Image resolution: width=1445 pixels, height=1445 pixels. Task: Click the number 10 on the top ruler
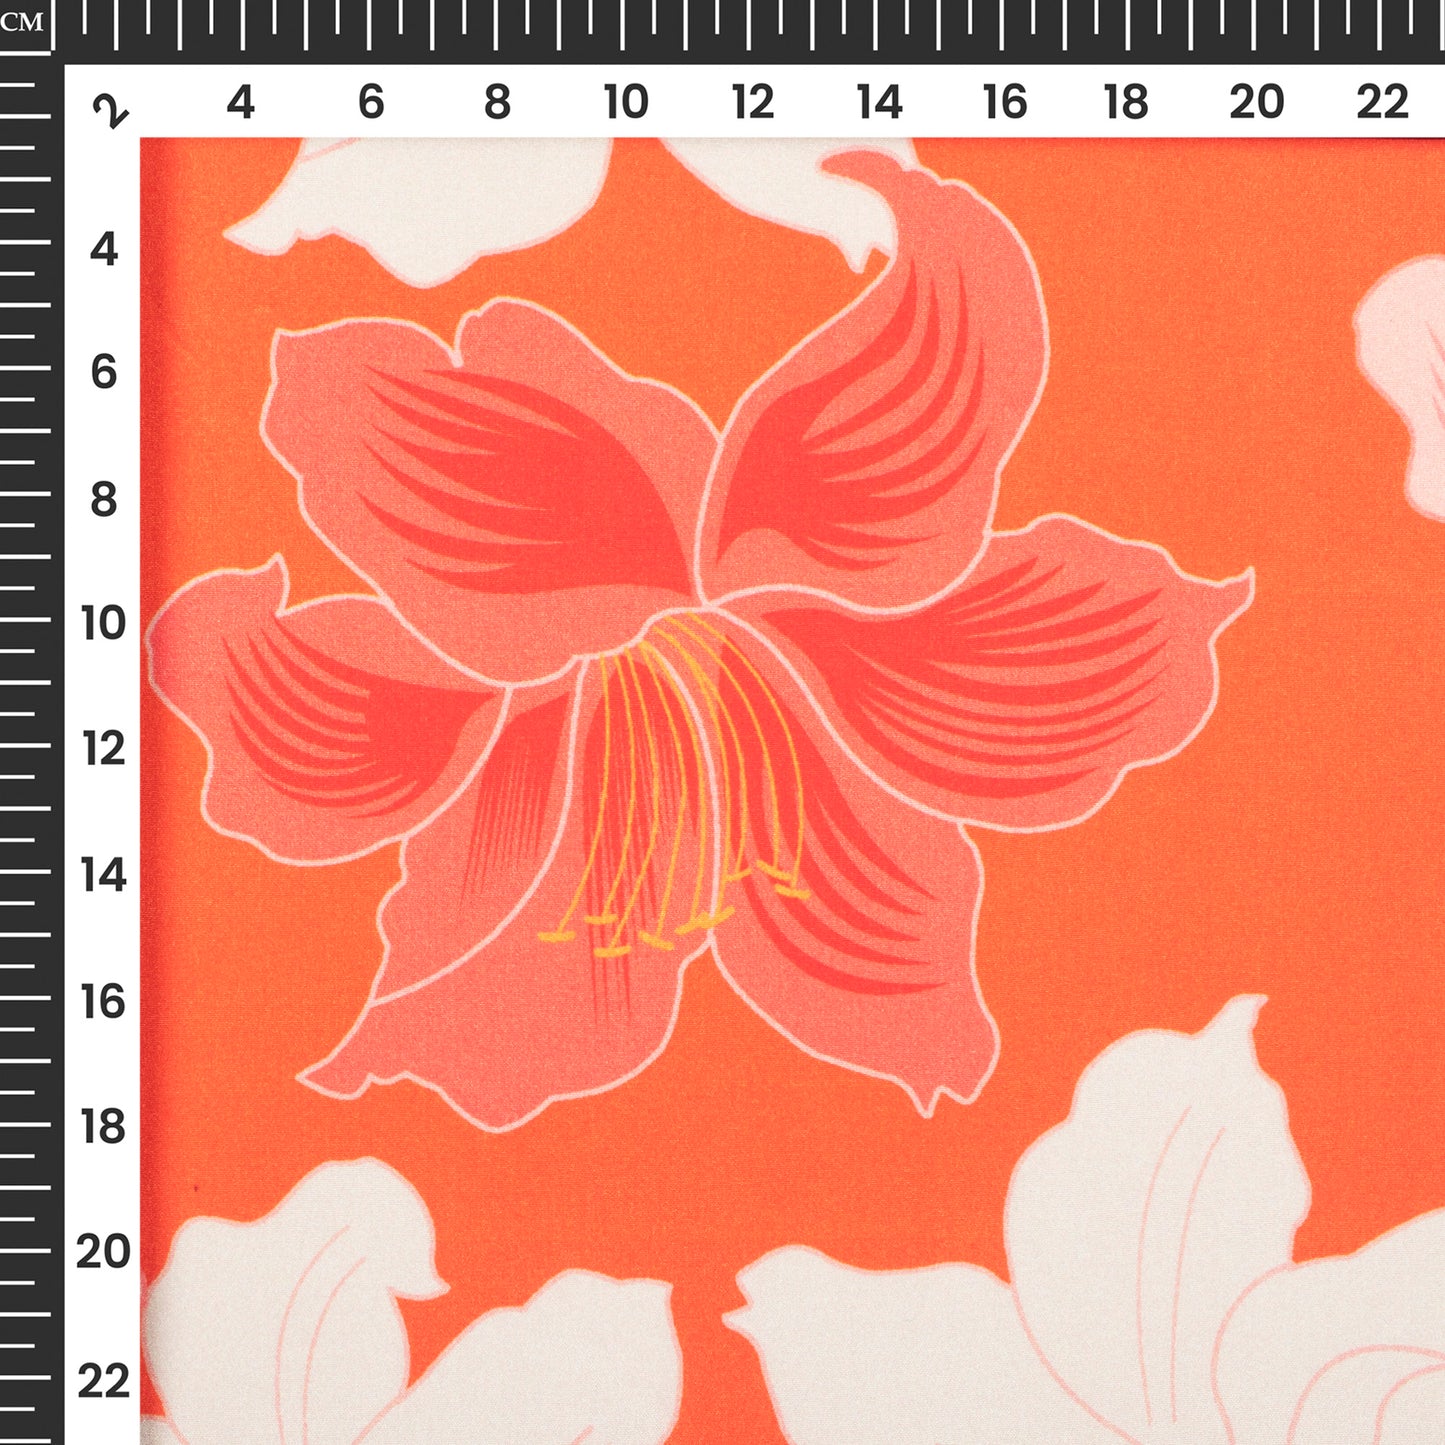[x=625, y=102]
